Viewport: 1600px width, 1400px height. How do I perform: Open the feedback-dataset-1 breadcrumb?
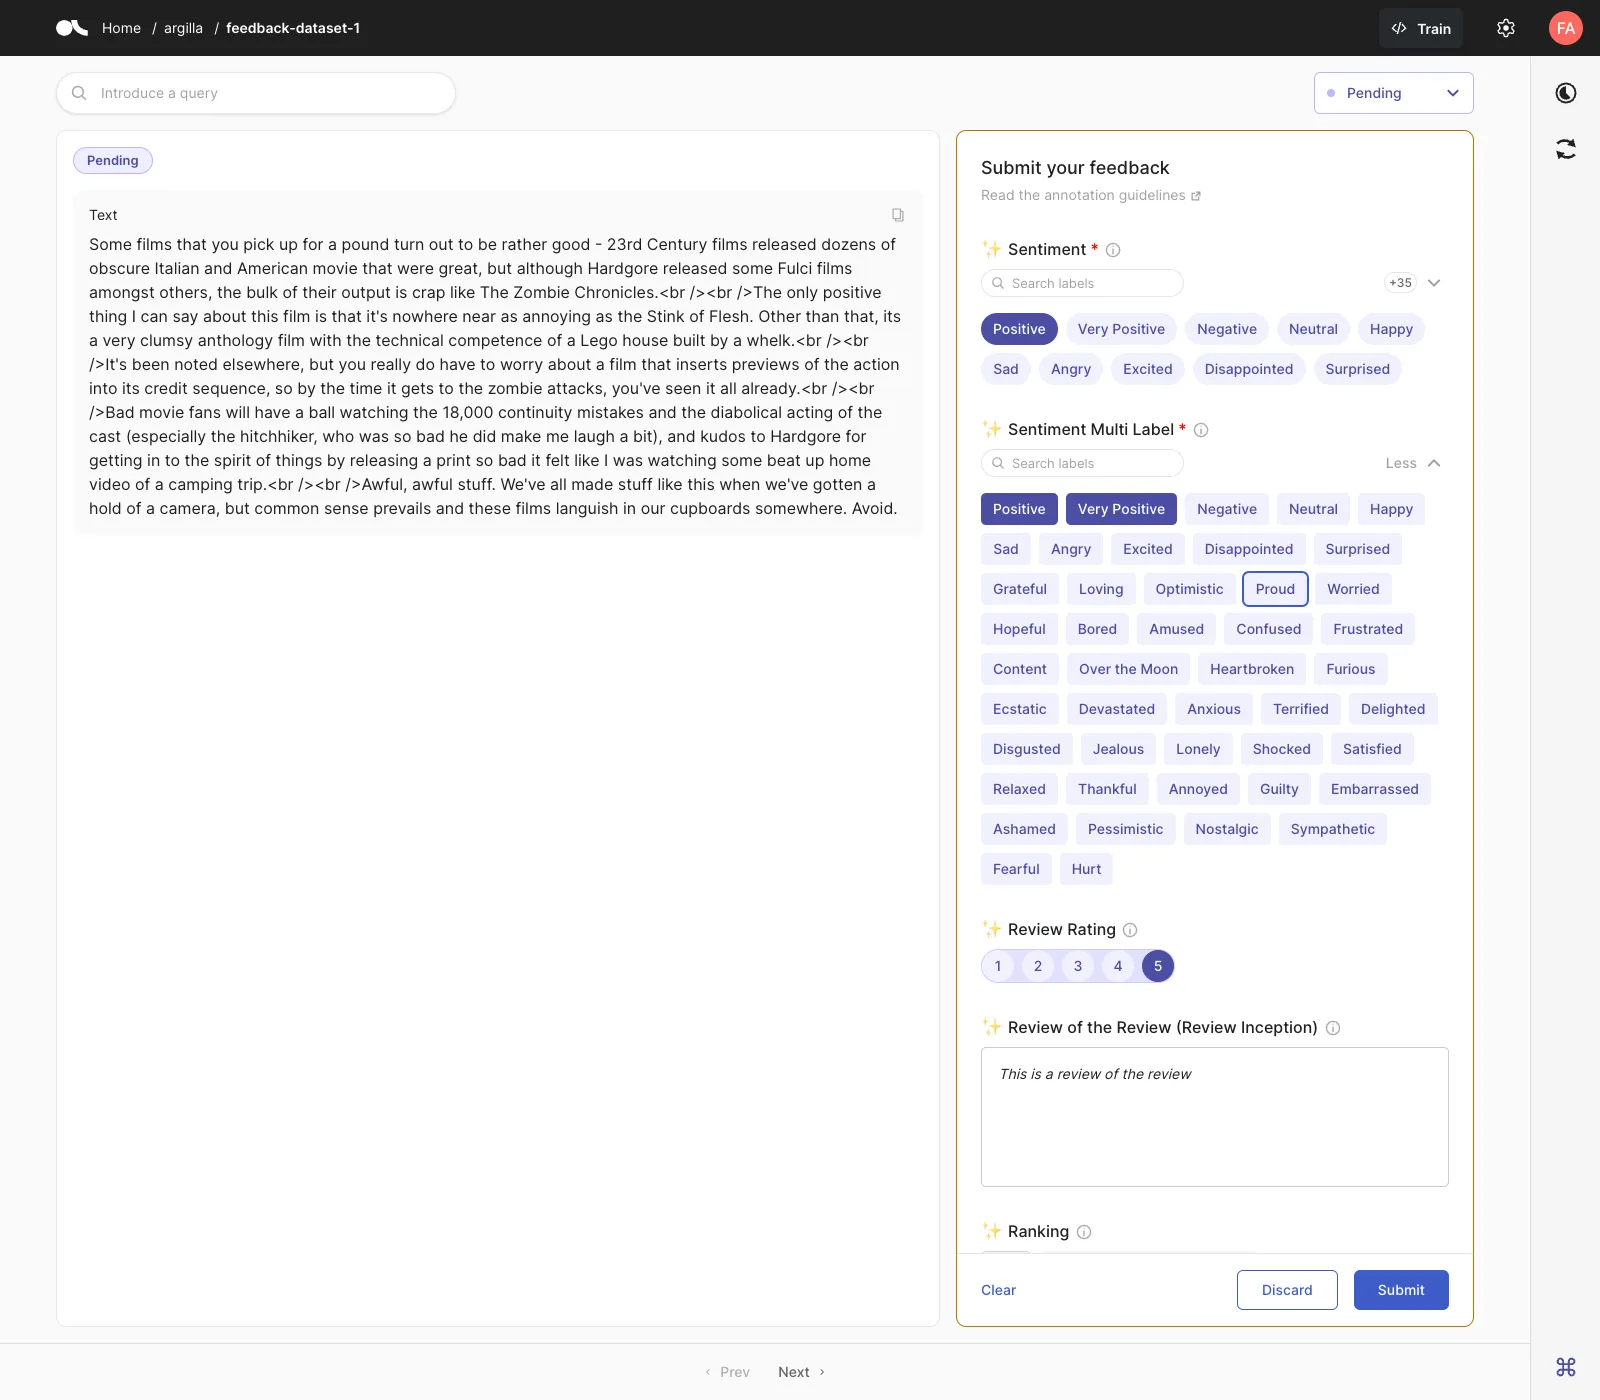click(293, 28)
